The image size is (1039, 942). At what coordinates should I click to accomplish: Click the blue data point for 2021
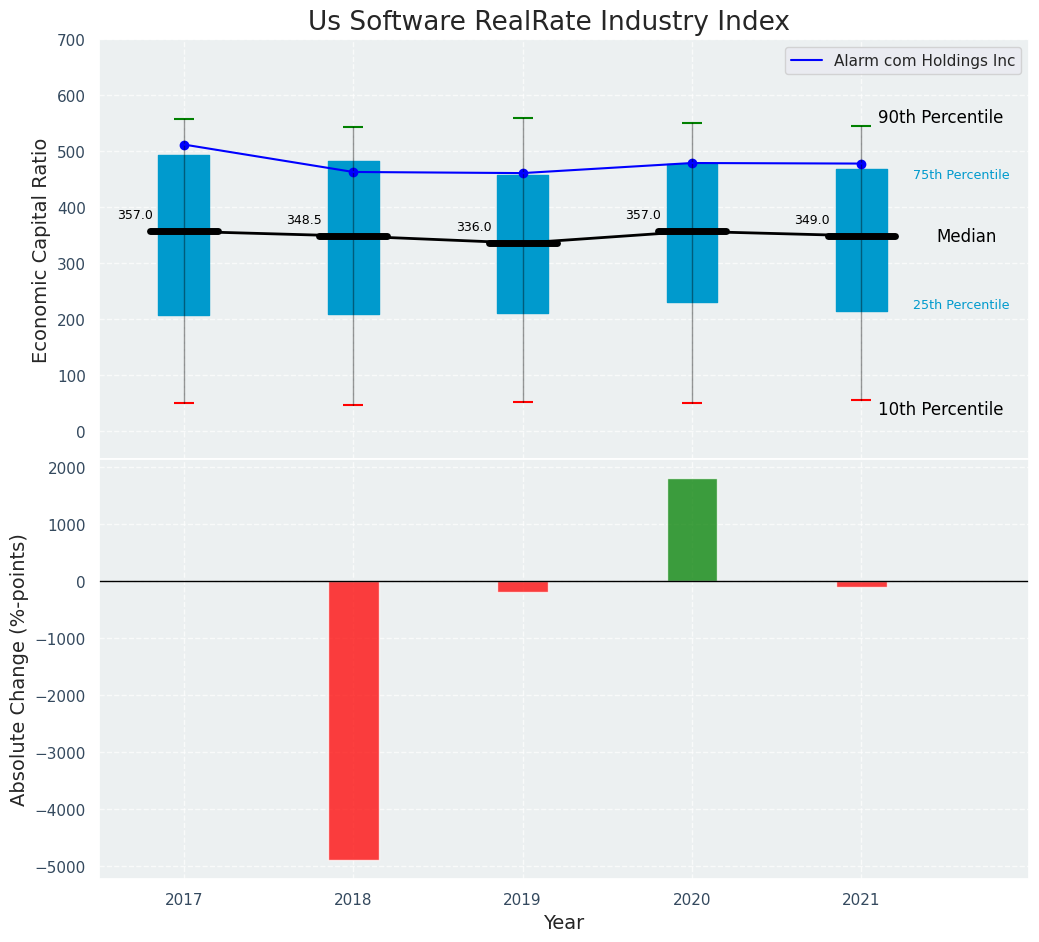click(861, 164)
